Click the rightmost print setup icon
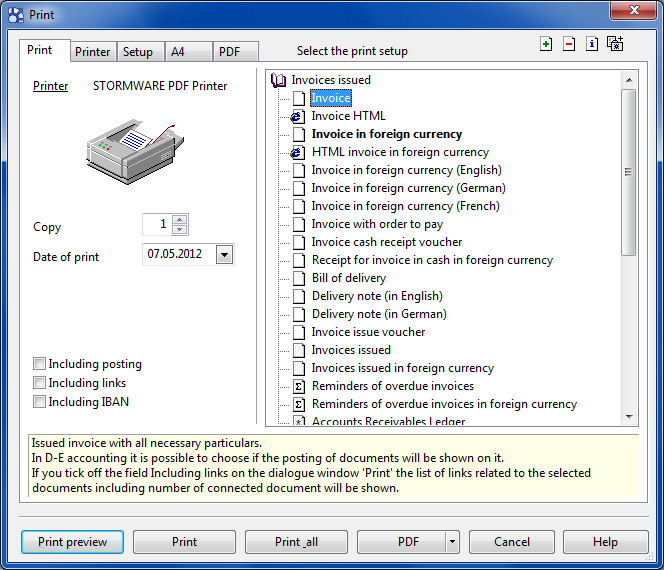This screenshot has height=570, width=664. [615, 44]
